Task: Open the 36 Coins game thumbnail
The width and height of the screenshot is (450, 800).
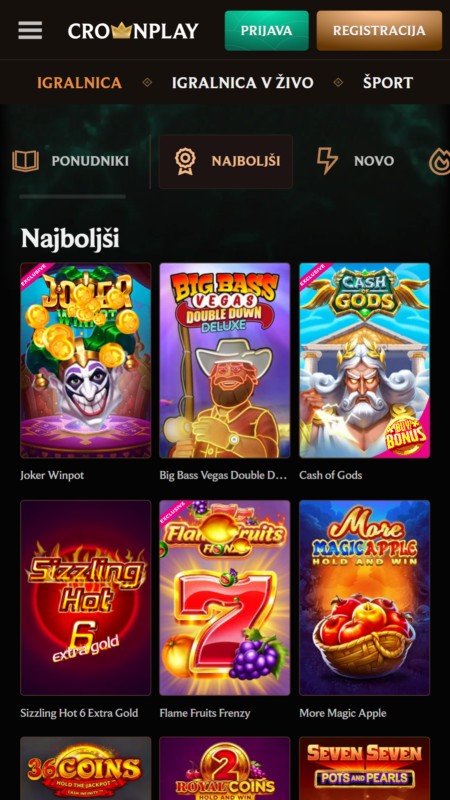Action: pyautogui.click(x=86, y=768)
